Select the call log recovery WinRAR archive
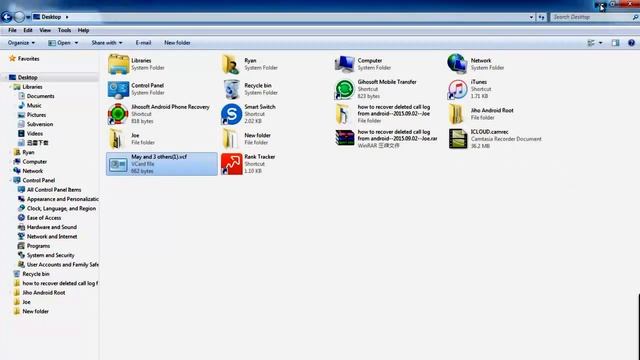The height and width of the screenshot is (360, 640). pos(345,138)
